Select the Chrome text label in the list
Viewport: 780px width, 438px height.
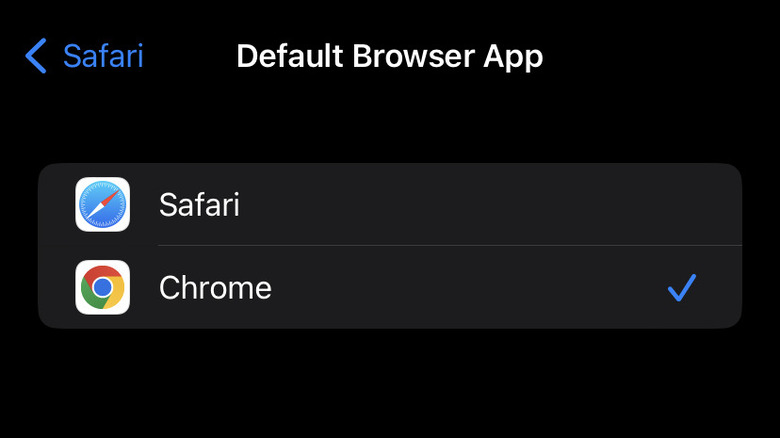point(215,288)
